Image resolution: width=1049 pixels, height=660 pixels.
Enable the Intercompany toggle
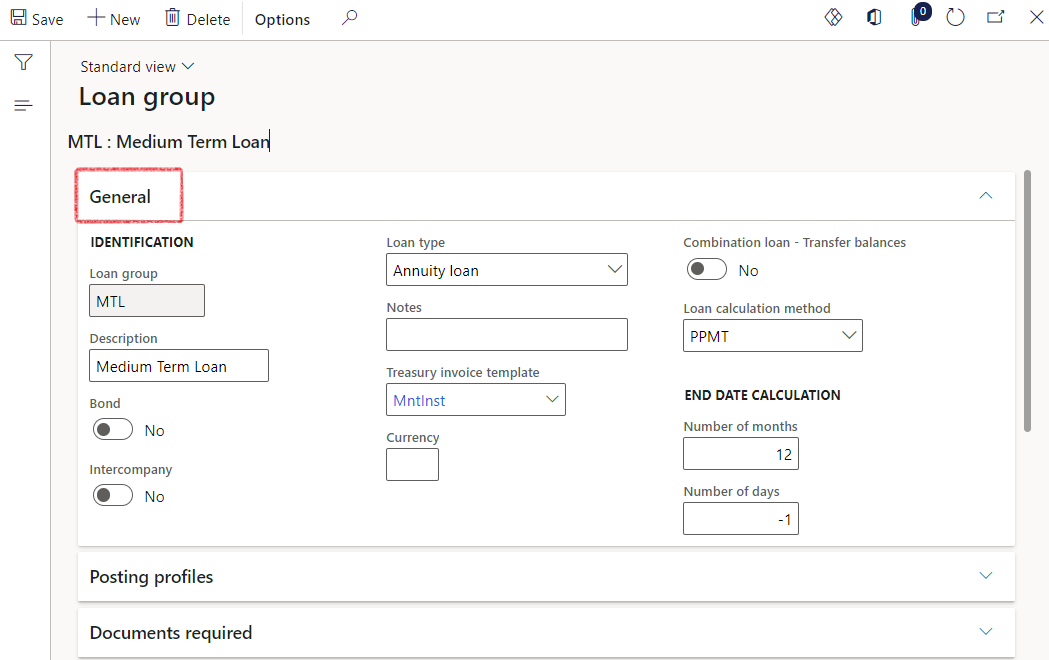(x=113, y=496)
